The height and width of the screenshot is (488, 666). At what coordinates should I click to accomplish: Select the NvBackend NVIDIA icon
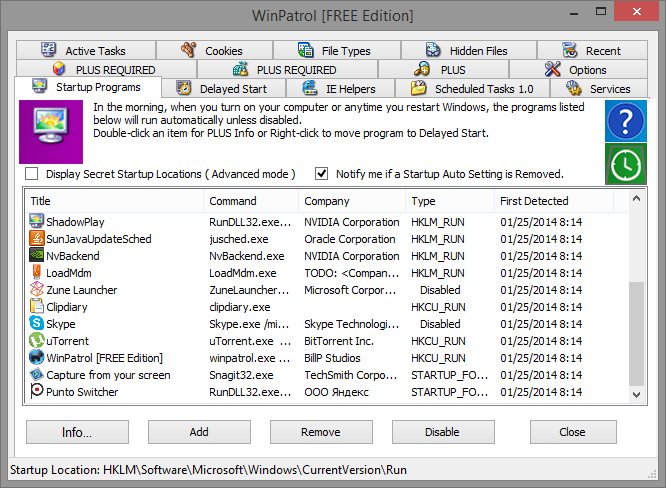[37, 255]
